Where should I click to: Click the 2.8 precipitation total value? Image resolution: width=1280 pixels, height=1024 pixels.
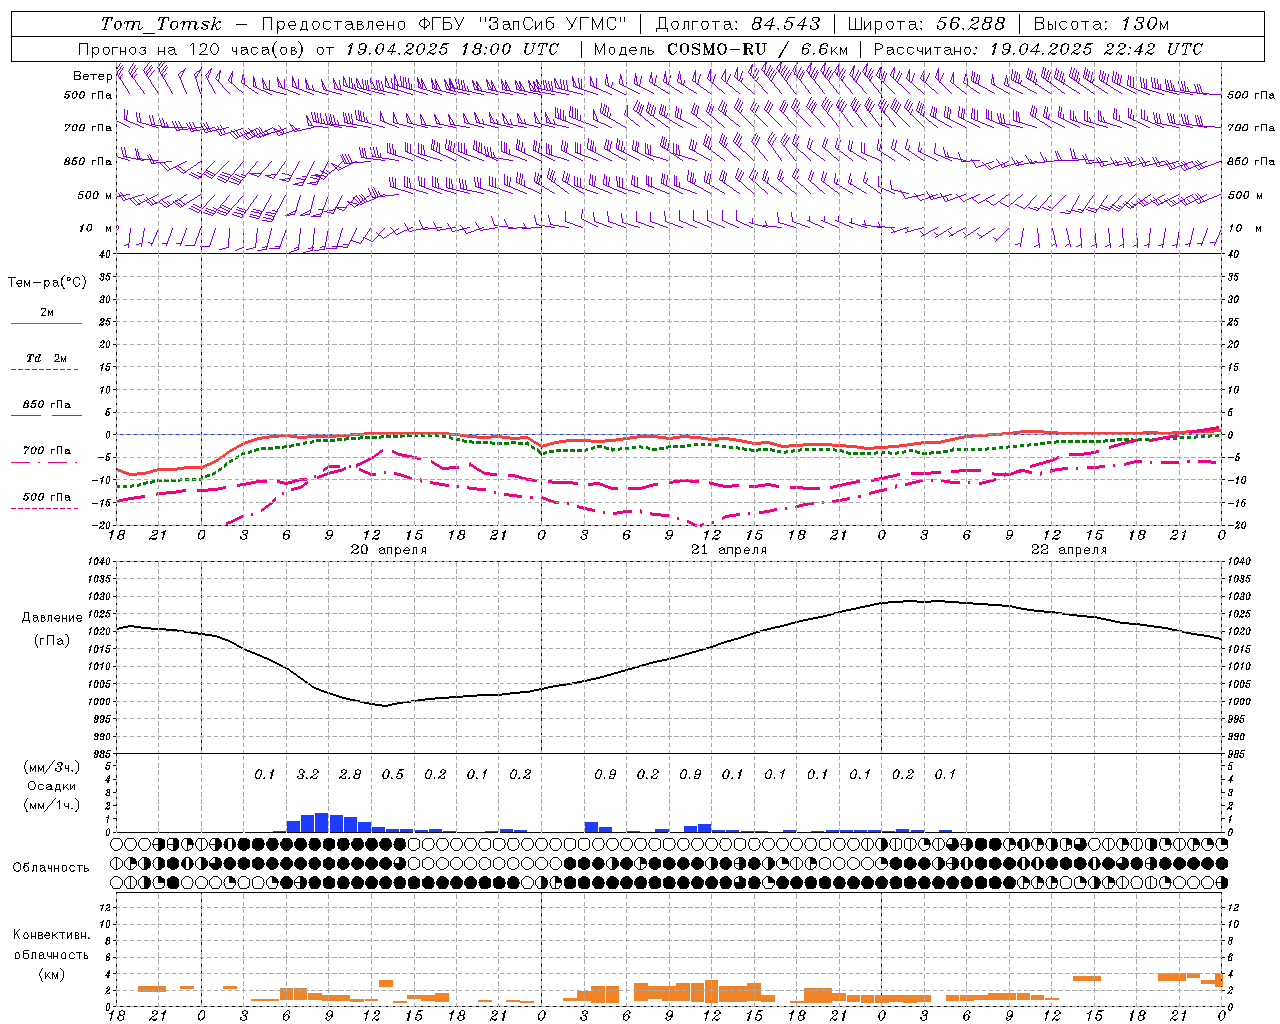[x=350, y=774]
